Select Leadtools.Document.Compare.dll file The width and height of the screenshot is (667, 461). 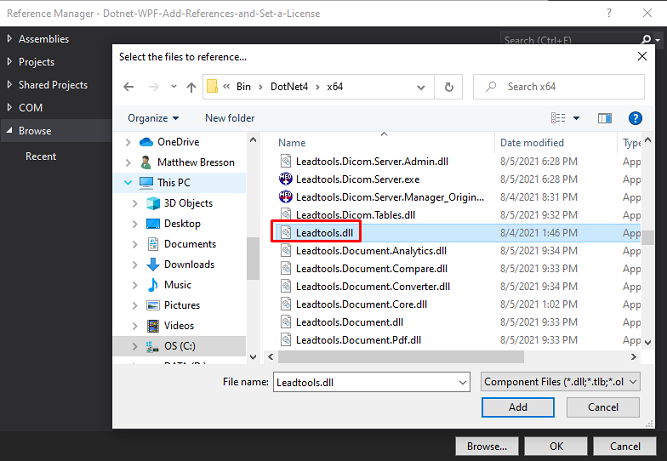coord(372,269)
